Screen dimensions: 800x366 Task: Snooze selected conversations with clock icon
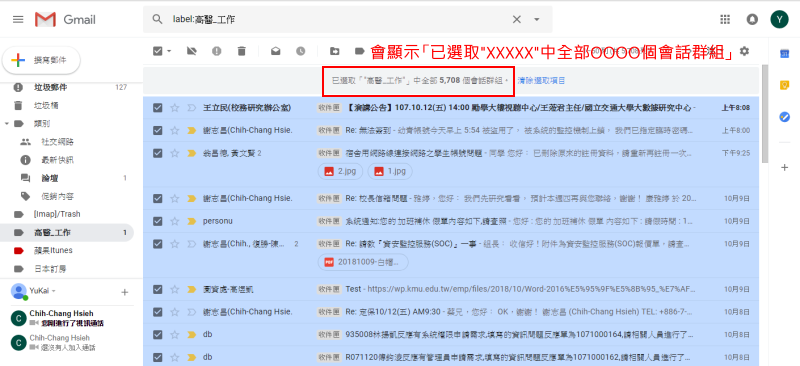(x=301, y=51)
